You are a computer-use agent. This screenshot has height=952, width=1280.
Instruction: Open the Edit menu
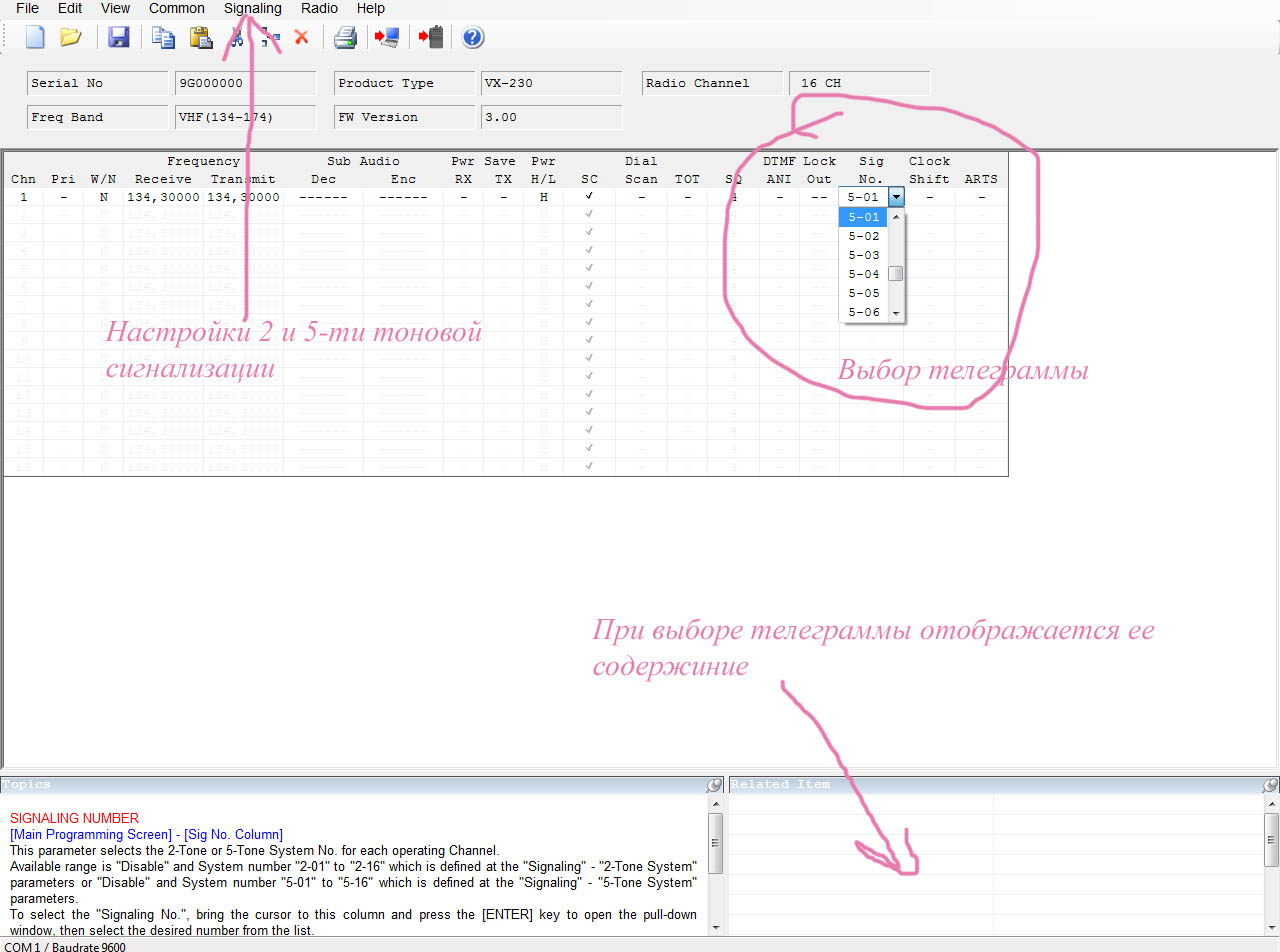[x=70, y=8]
